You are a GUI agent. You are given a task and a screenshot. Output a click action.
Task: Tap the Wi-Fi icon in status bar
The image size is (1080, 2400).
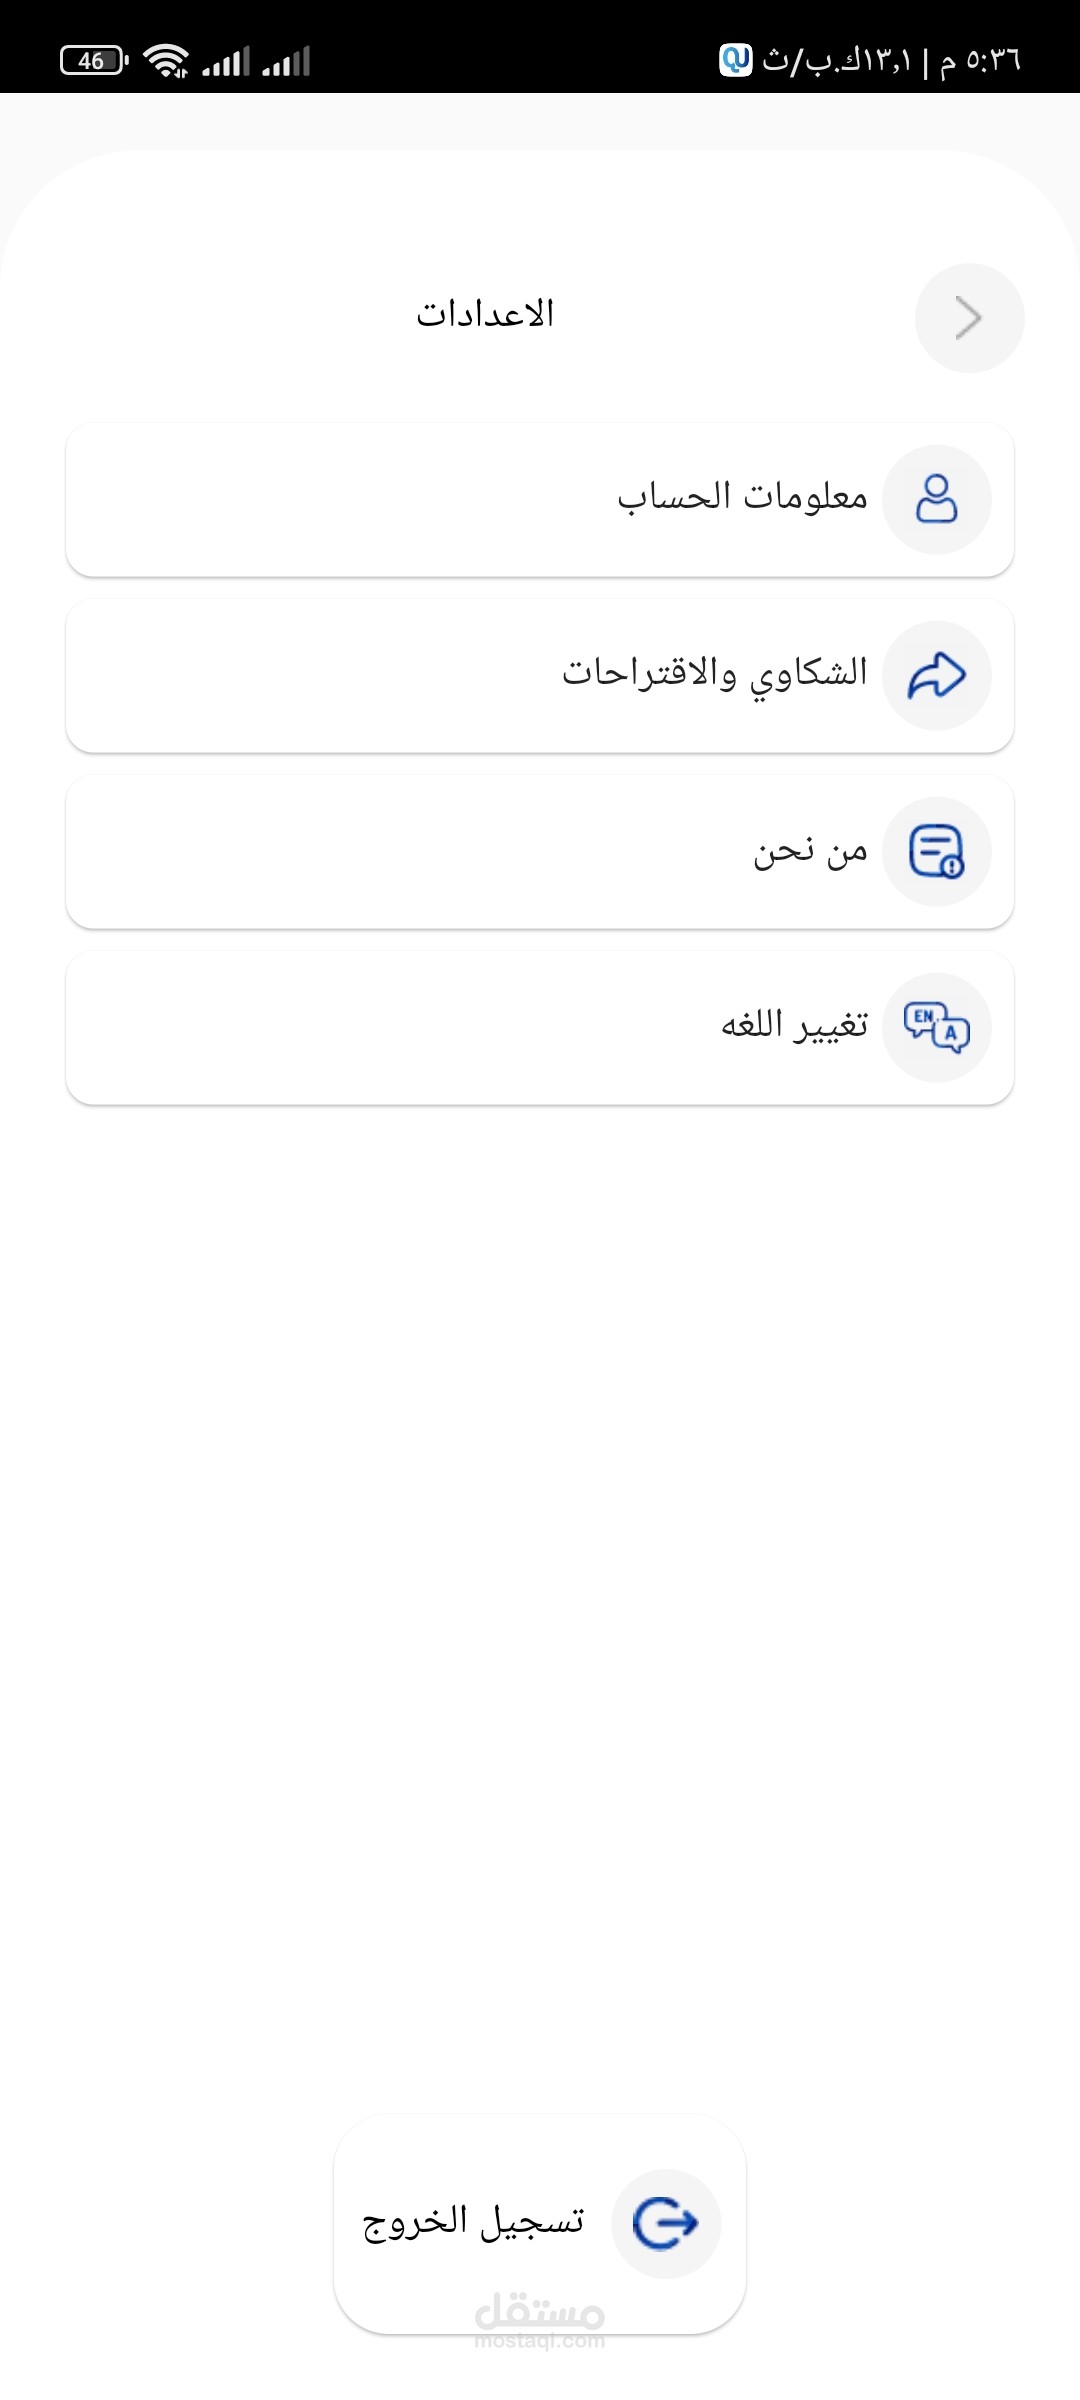coord(166,61)
